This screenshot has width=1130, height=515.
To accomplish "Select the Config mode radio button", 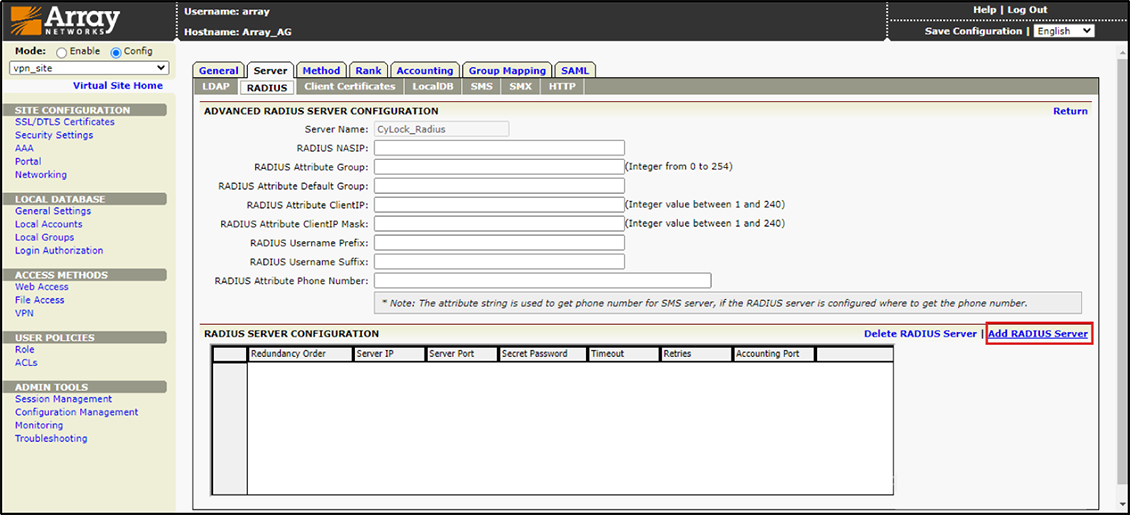I will pos(115,52).
